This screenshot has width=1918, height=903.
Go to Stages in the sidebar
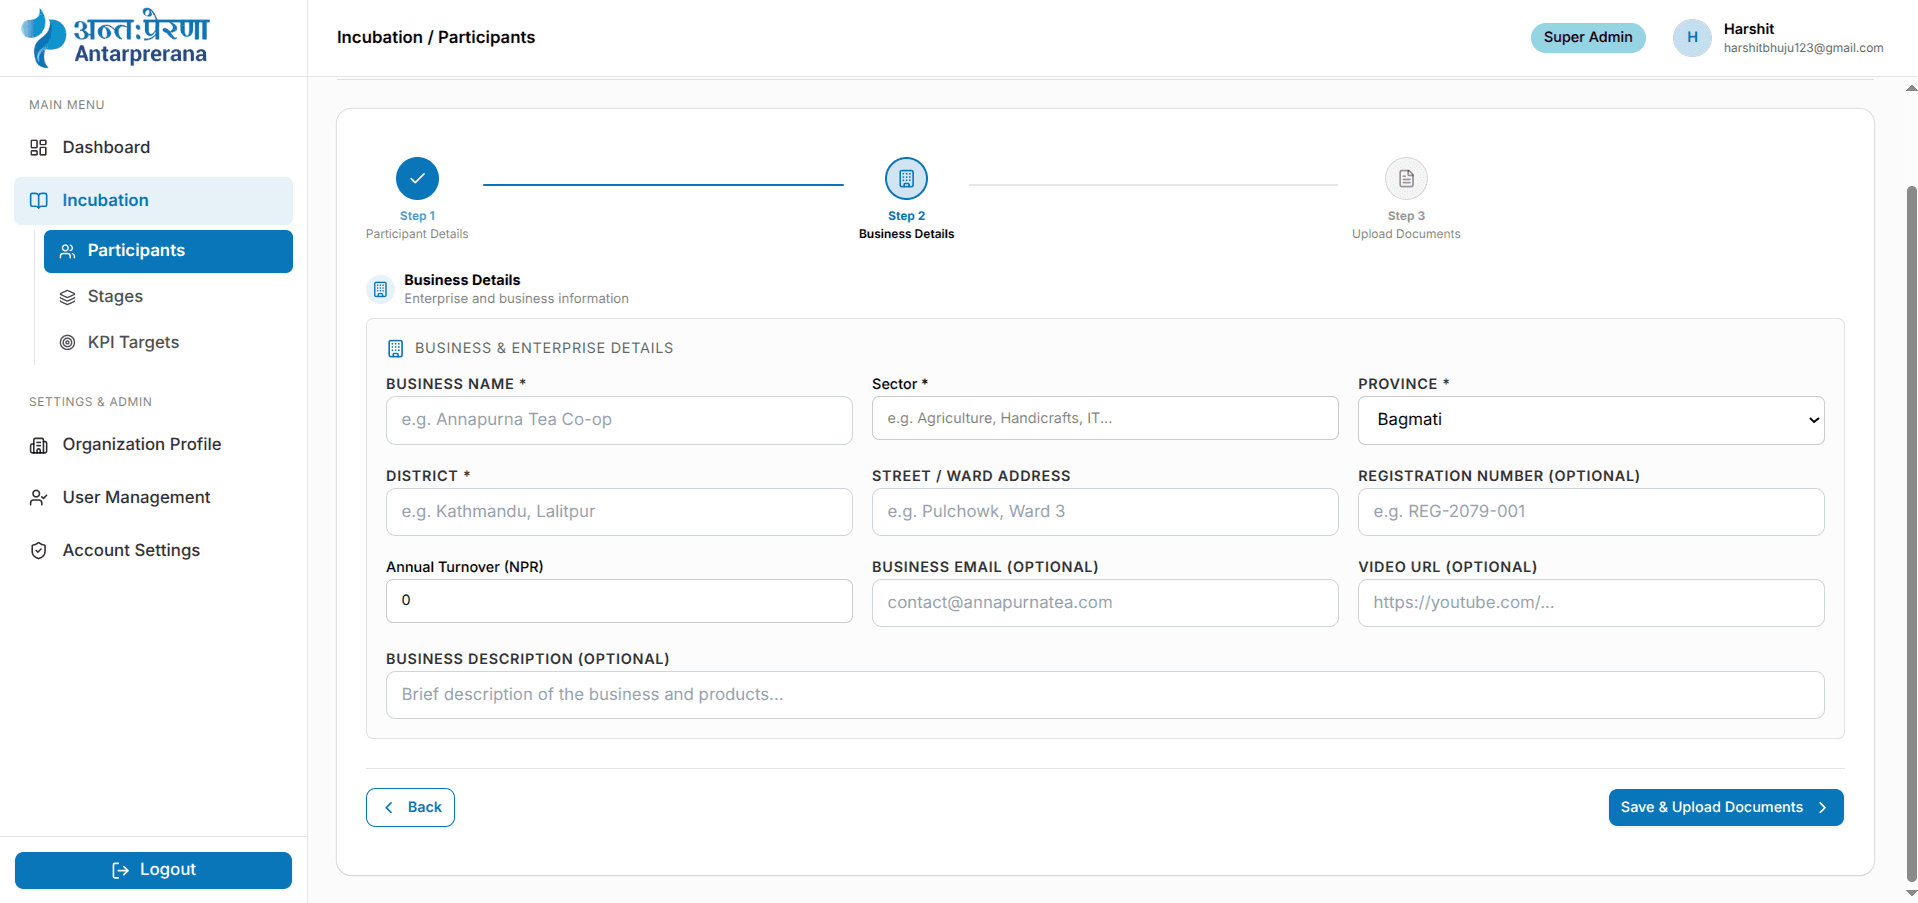[168, 297]
